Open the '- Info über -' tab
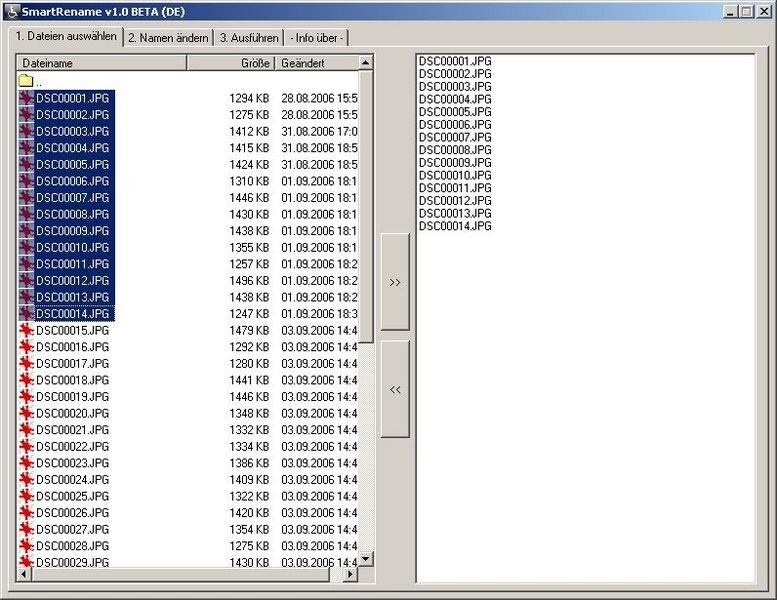777x600 pixels. point(317,38)
